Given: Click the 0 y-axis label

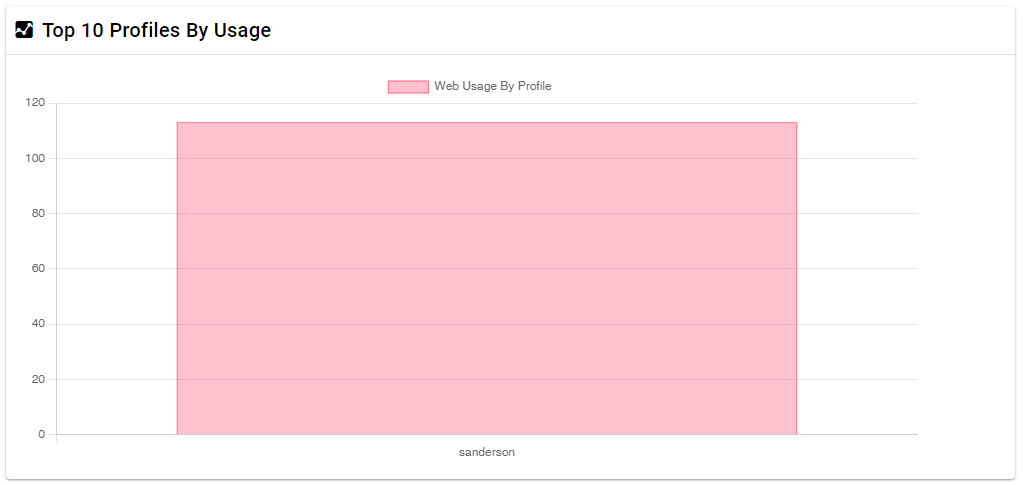Looking at the screenshot, I should click(x=42, y=434).
